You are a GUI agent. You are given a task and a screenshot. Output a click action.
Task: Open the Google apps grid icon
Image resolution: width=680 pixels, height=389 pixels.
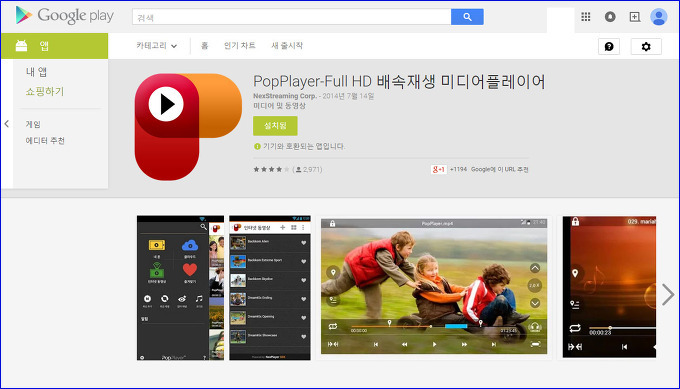[x=585, y=16]
